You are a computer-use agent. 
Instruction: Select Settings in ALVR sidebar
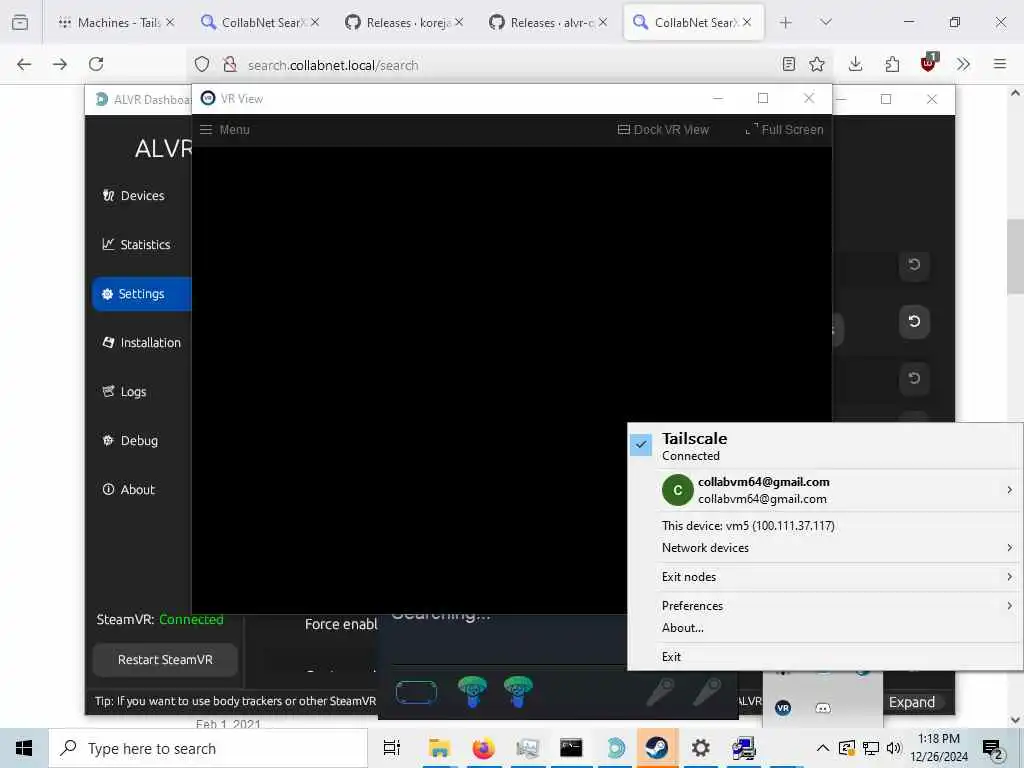pyautogui.click(x=142, y=294)
